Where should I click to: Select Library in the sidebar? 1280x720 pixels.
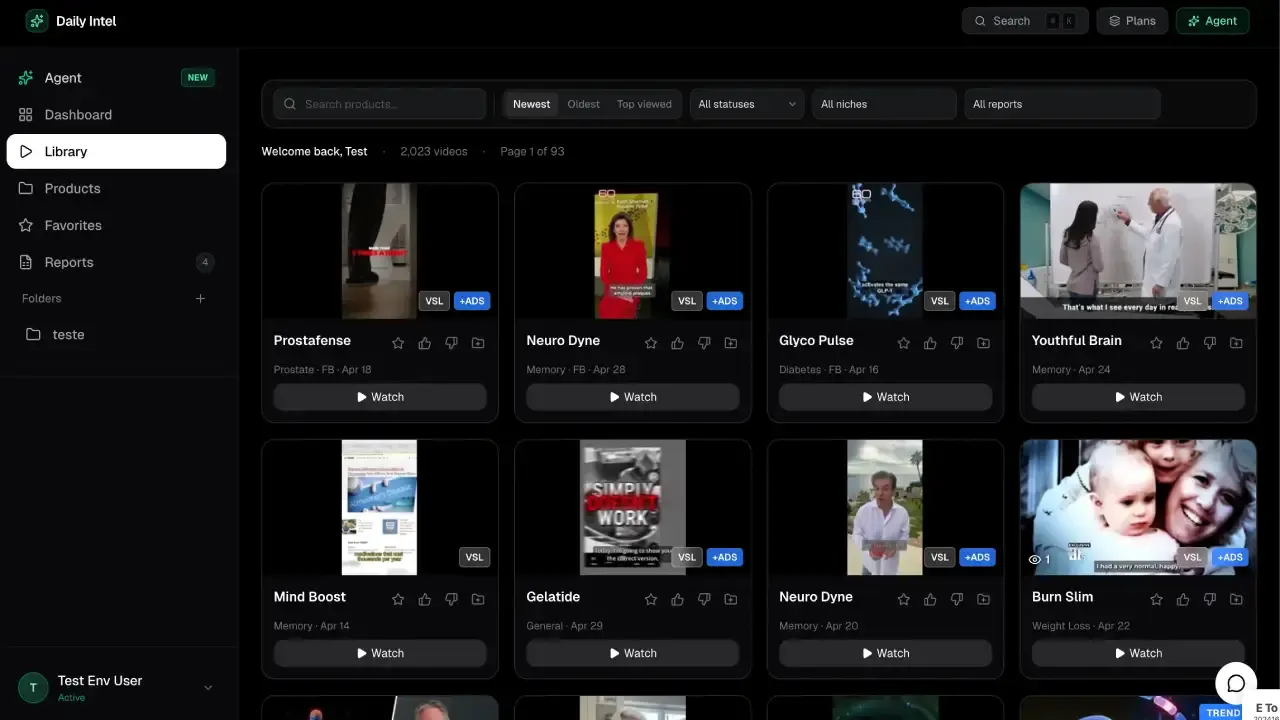(116, 152)
